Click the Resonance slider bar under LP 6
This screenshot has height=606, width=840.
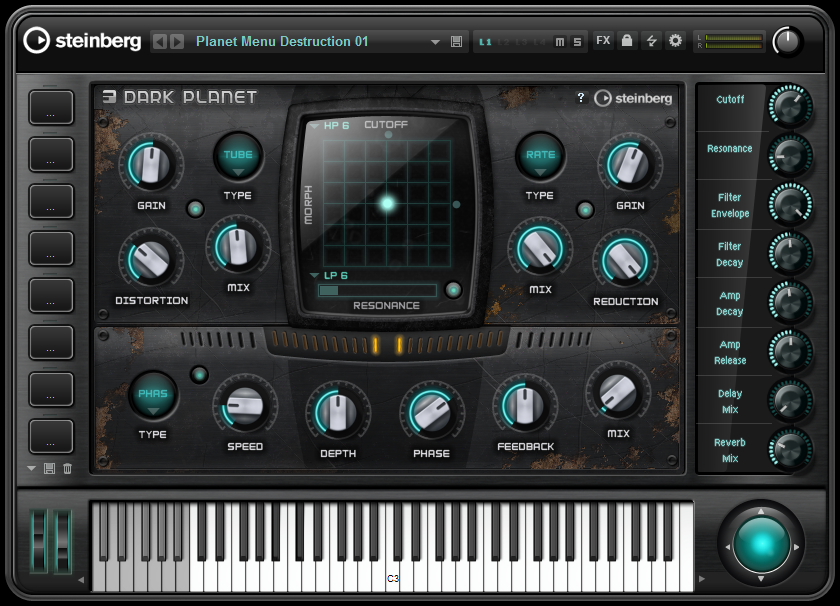click(x=378, y=290)
